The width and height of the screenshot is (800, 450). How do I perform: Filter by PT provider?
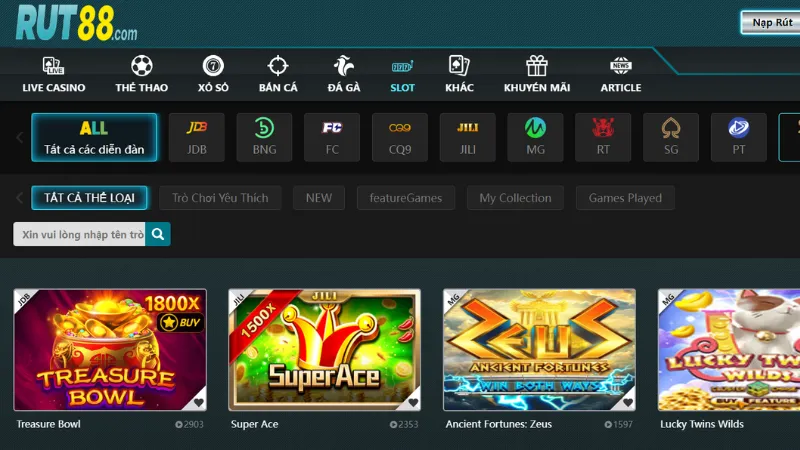739,137
